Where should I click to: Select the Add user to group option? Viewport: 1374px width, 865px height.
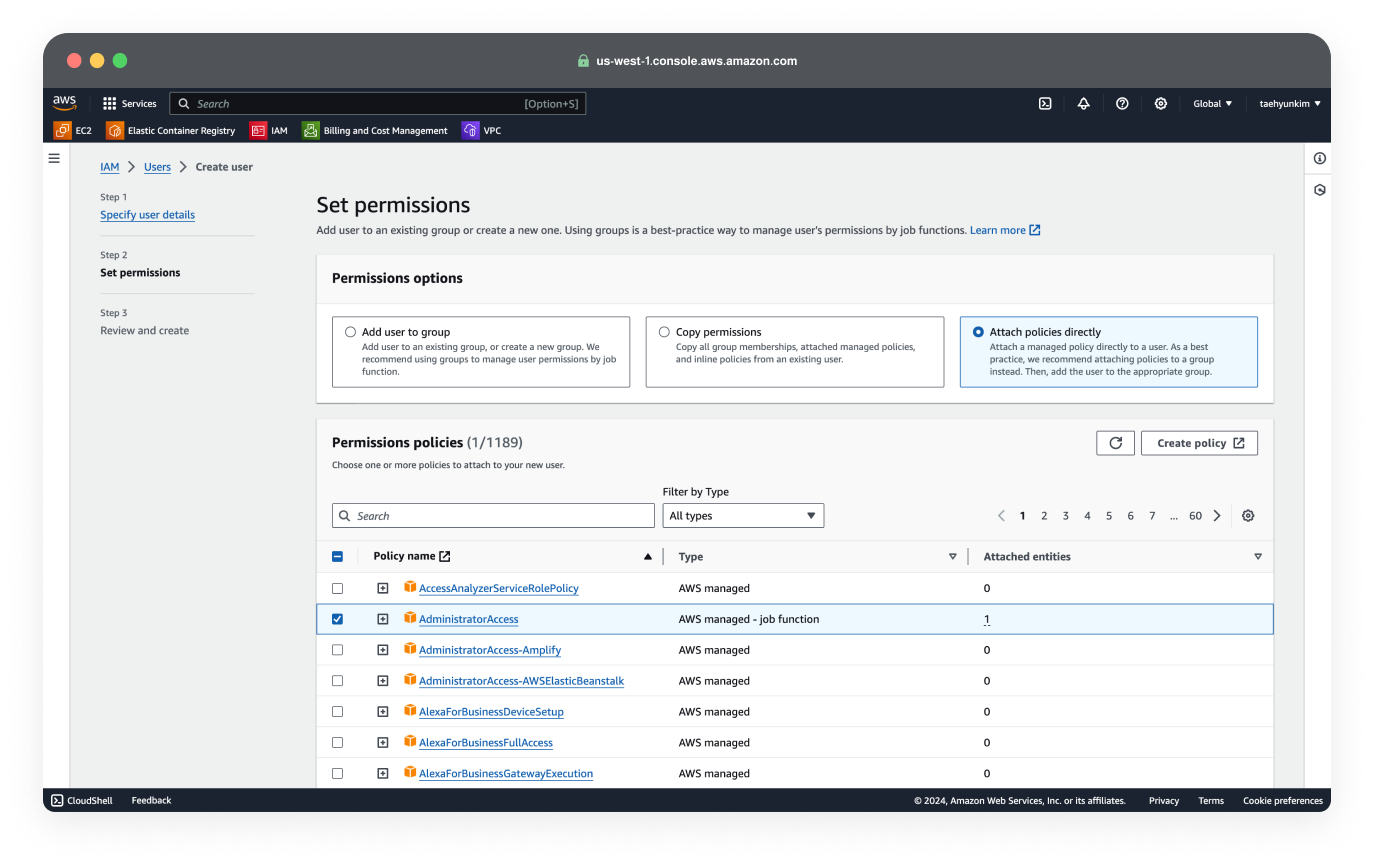[351, 331]
